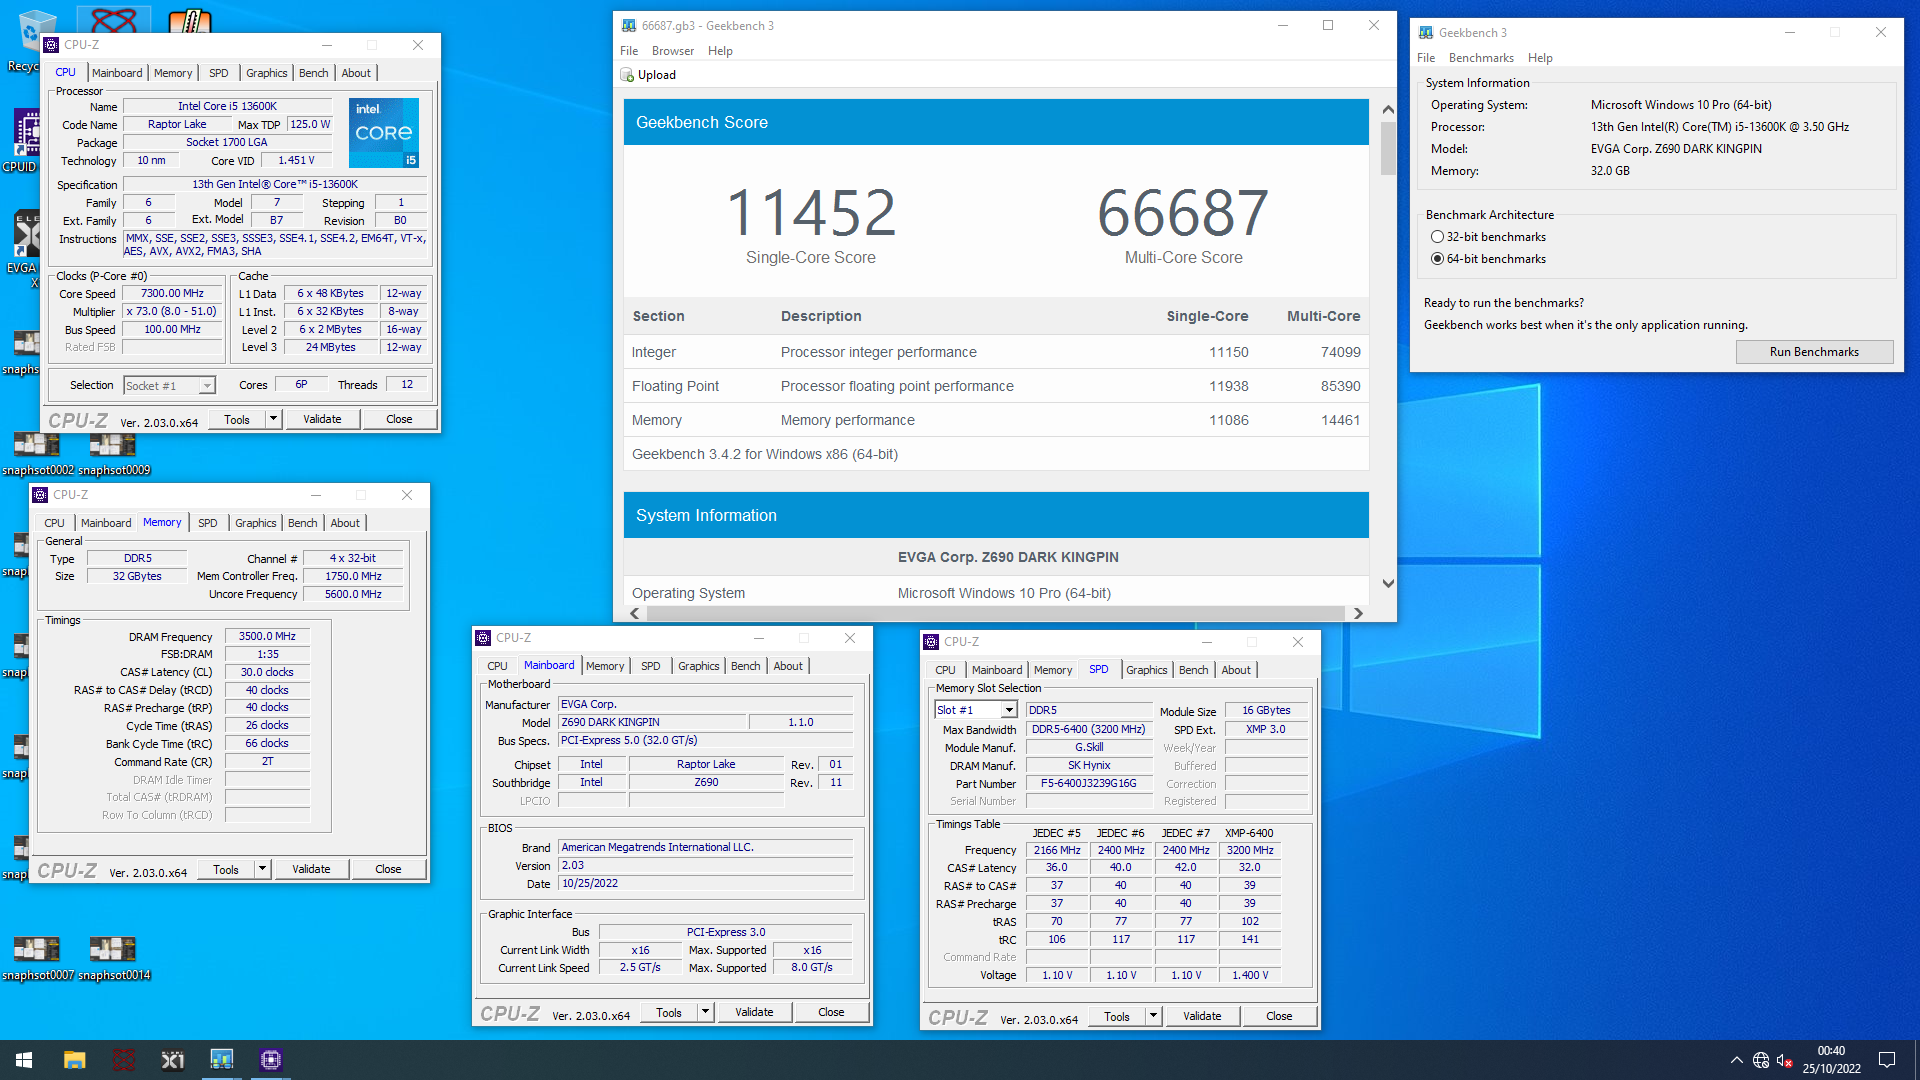Open the Benchmarks menu in Geekbench 3
Image resolution: width=1920 pixels, height=1080 pixels.
point(1480,58)
